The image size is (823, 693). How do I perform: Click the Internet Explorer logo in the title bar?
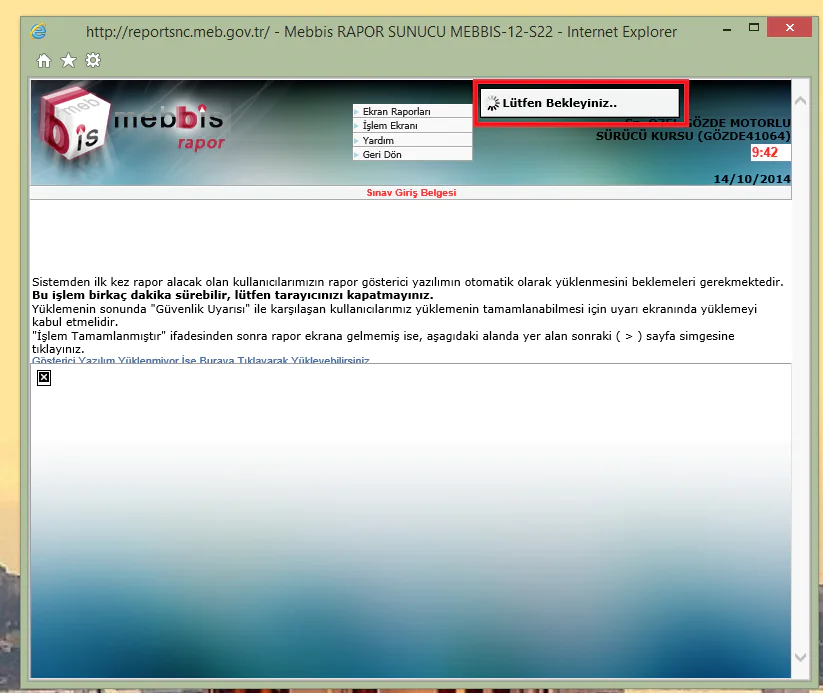38,31
